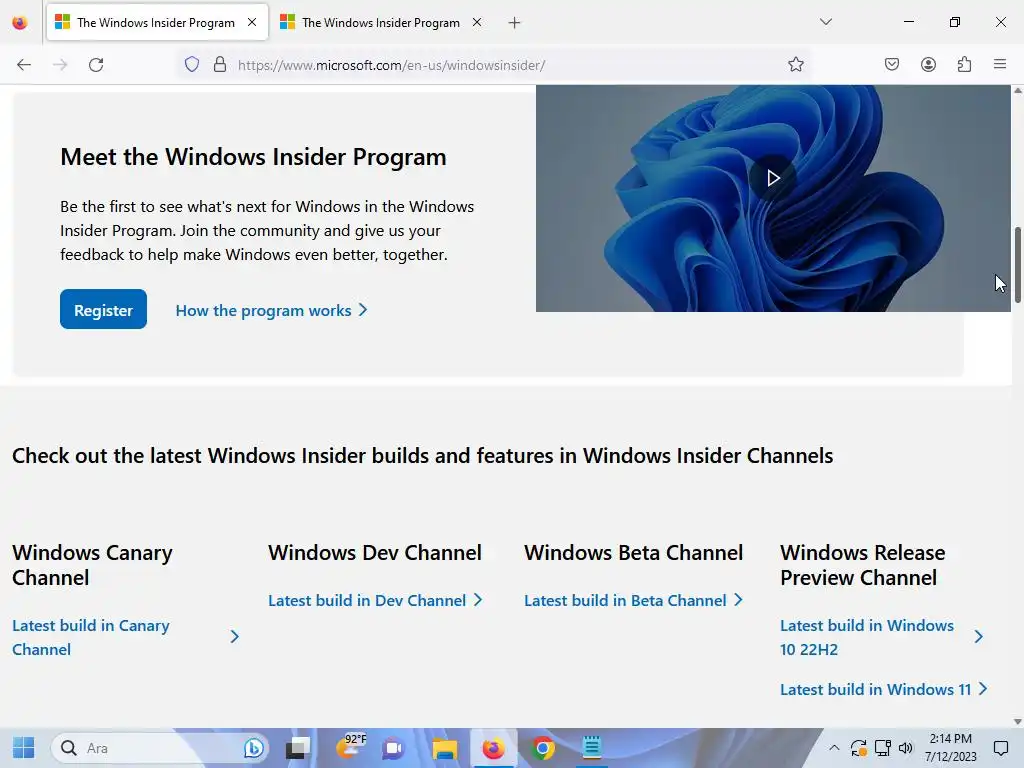Click the Windows Release Preview Channel heading
This screenshot has height=768, width=1024.
[863, 565]
